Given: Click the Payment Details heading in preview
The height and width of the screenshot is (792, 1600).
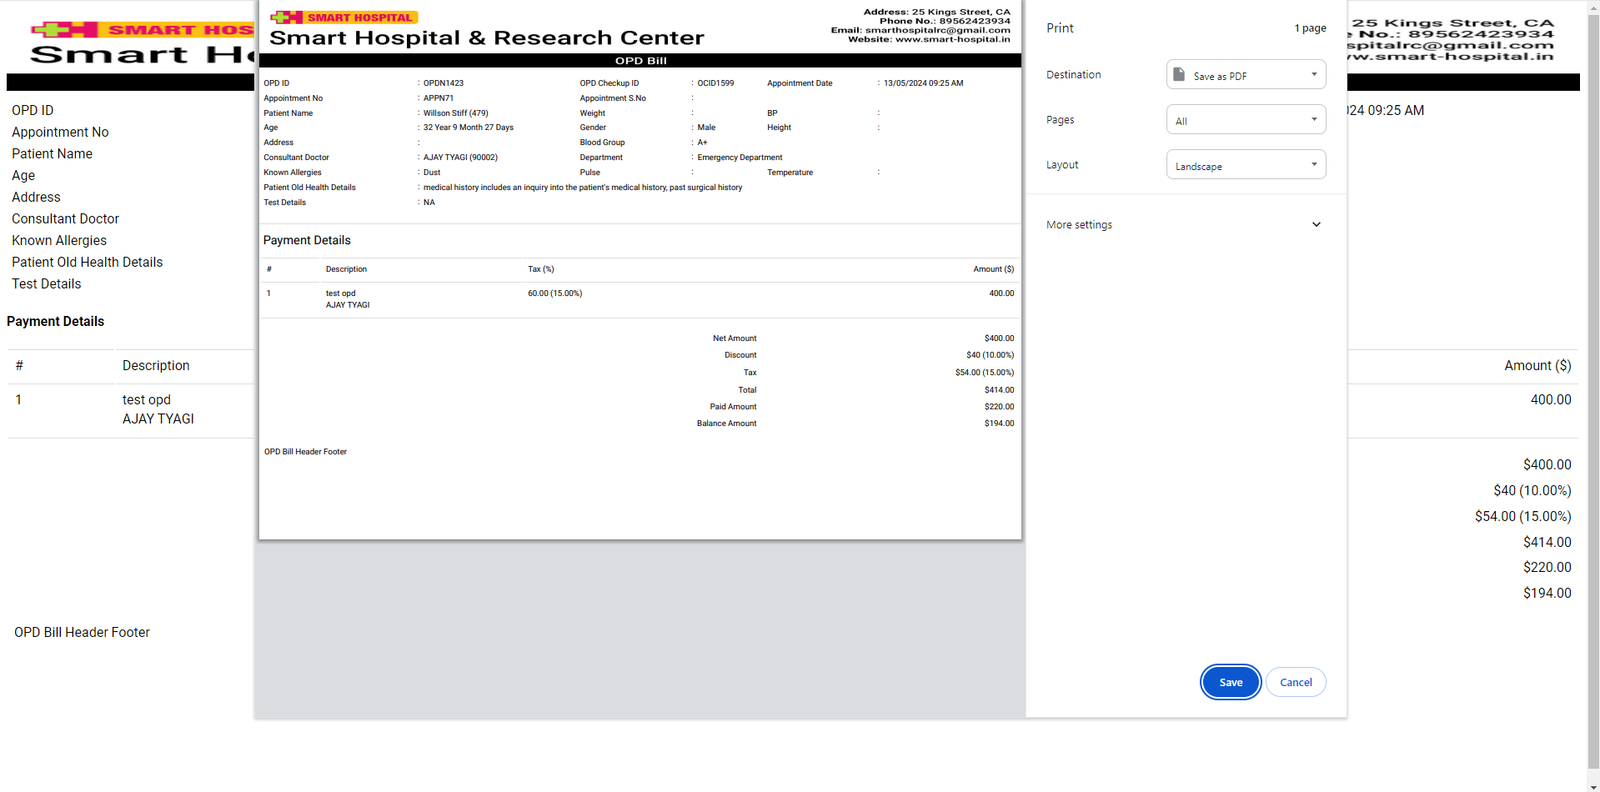Looking at the screenshot, I should 307,240.
